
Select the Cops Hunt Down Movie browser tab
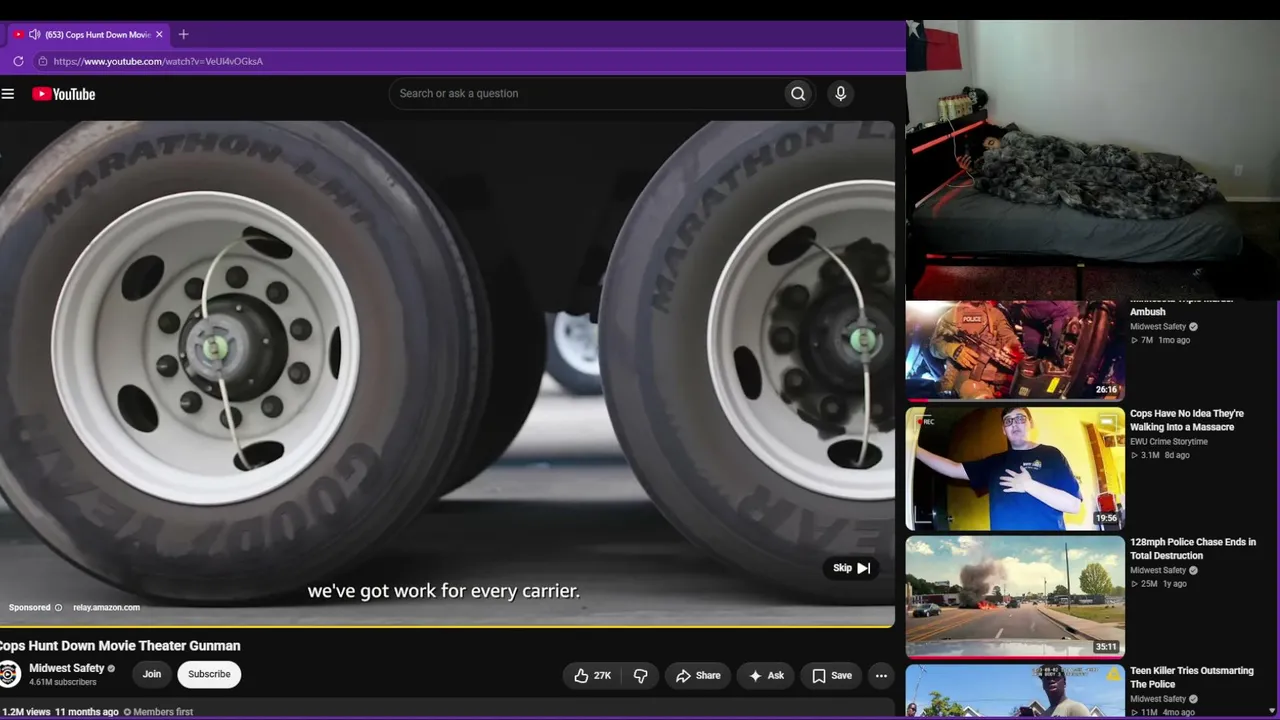pos(88,34)
